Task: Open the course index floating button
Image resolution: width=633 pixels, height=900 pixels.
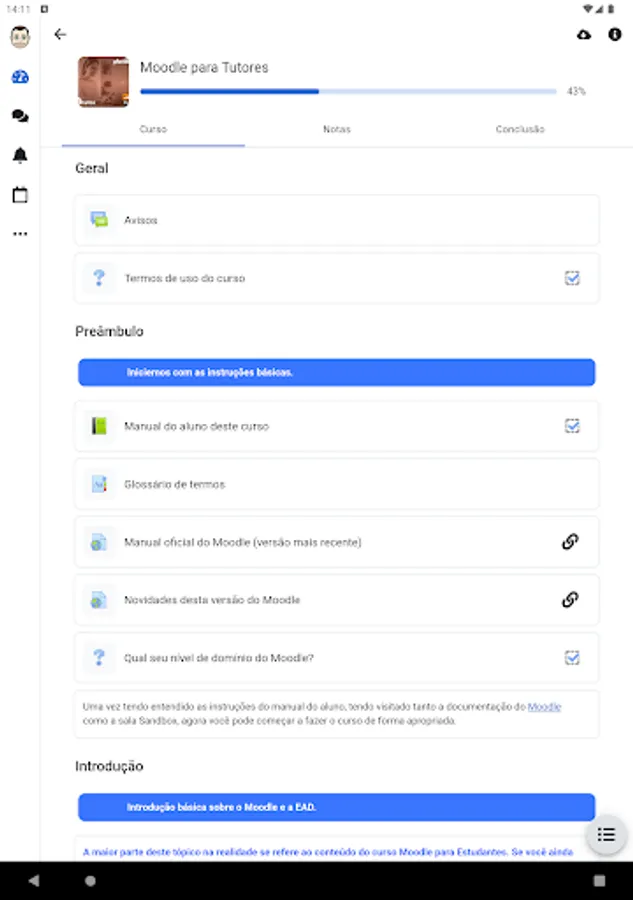Action: (x=605, y=835)
